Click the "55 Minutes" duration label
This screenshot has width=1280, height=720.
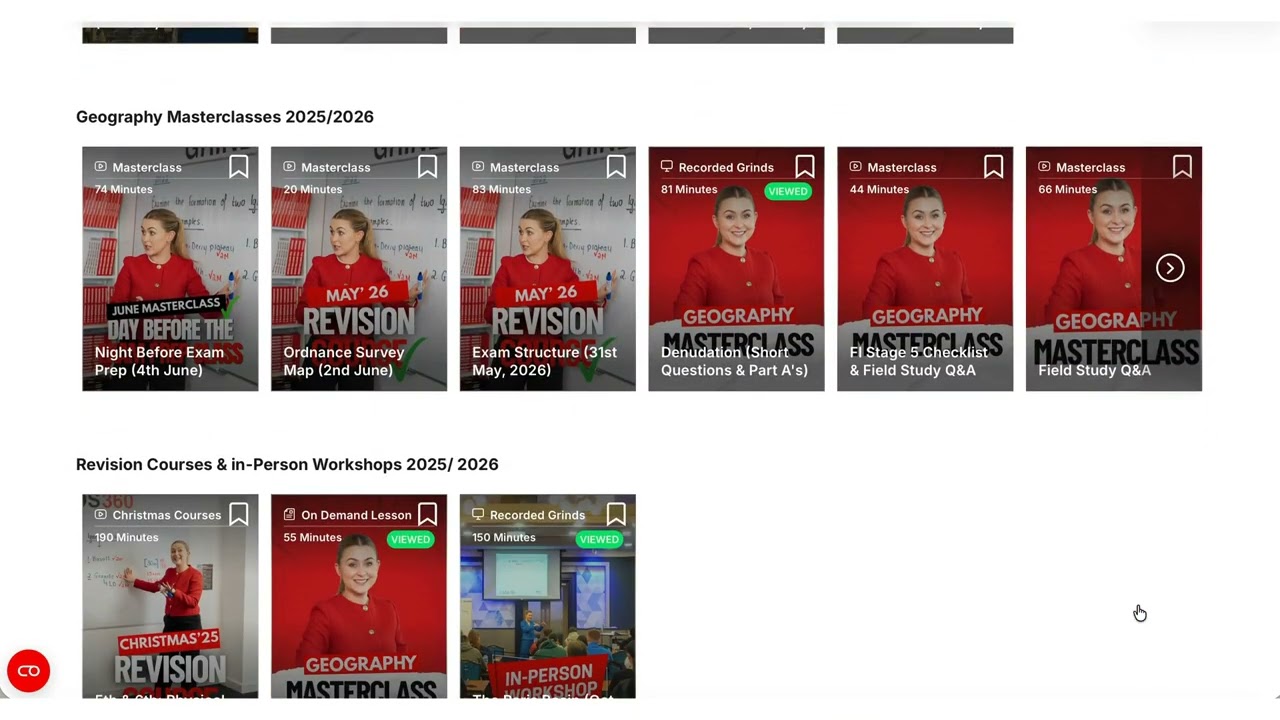coord(313,537)
